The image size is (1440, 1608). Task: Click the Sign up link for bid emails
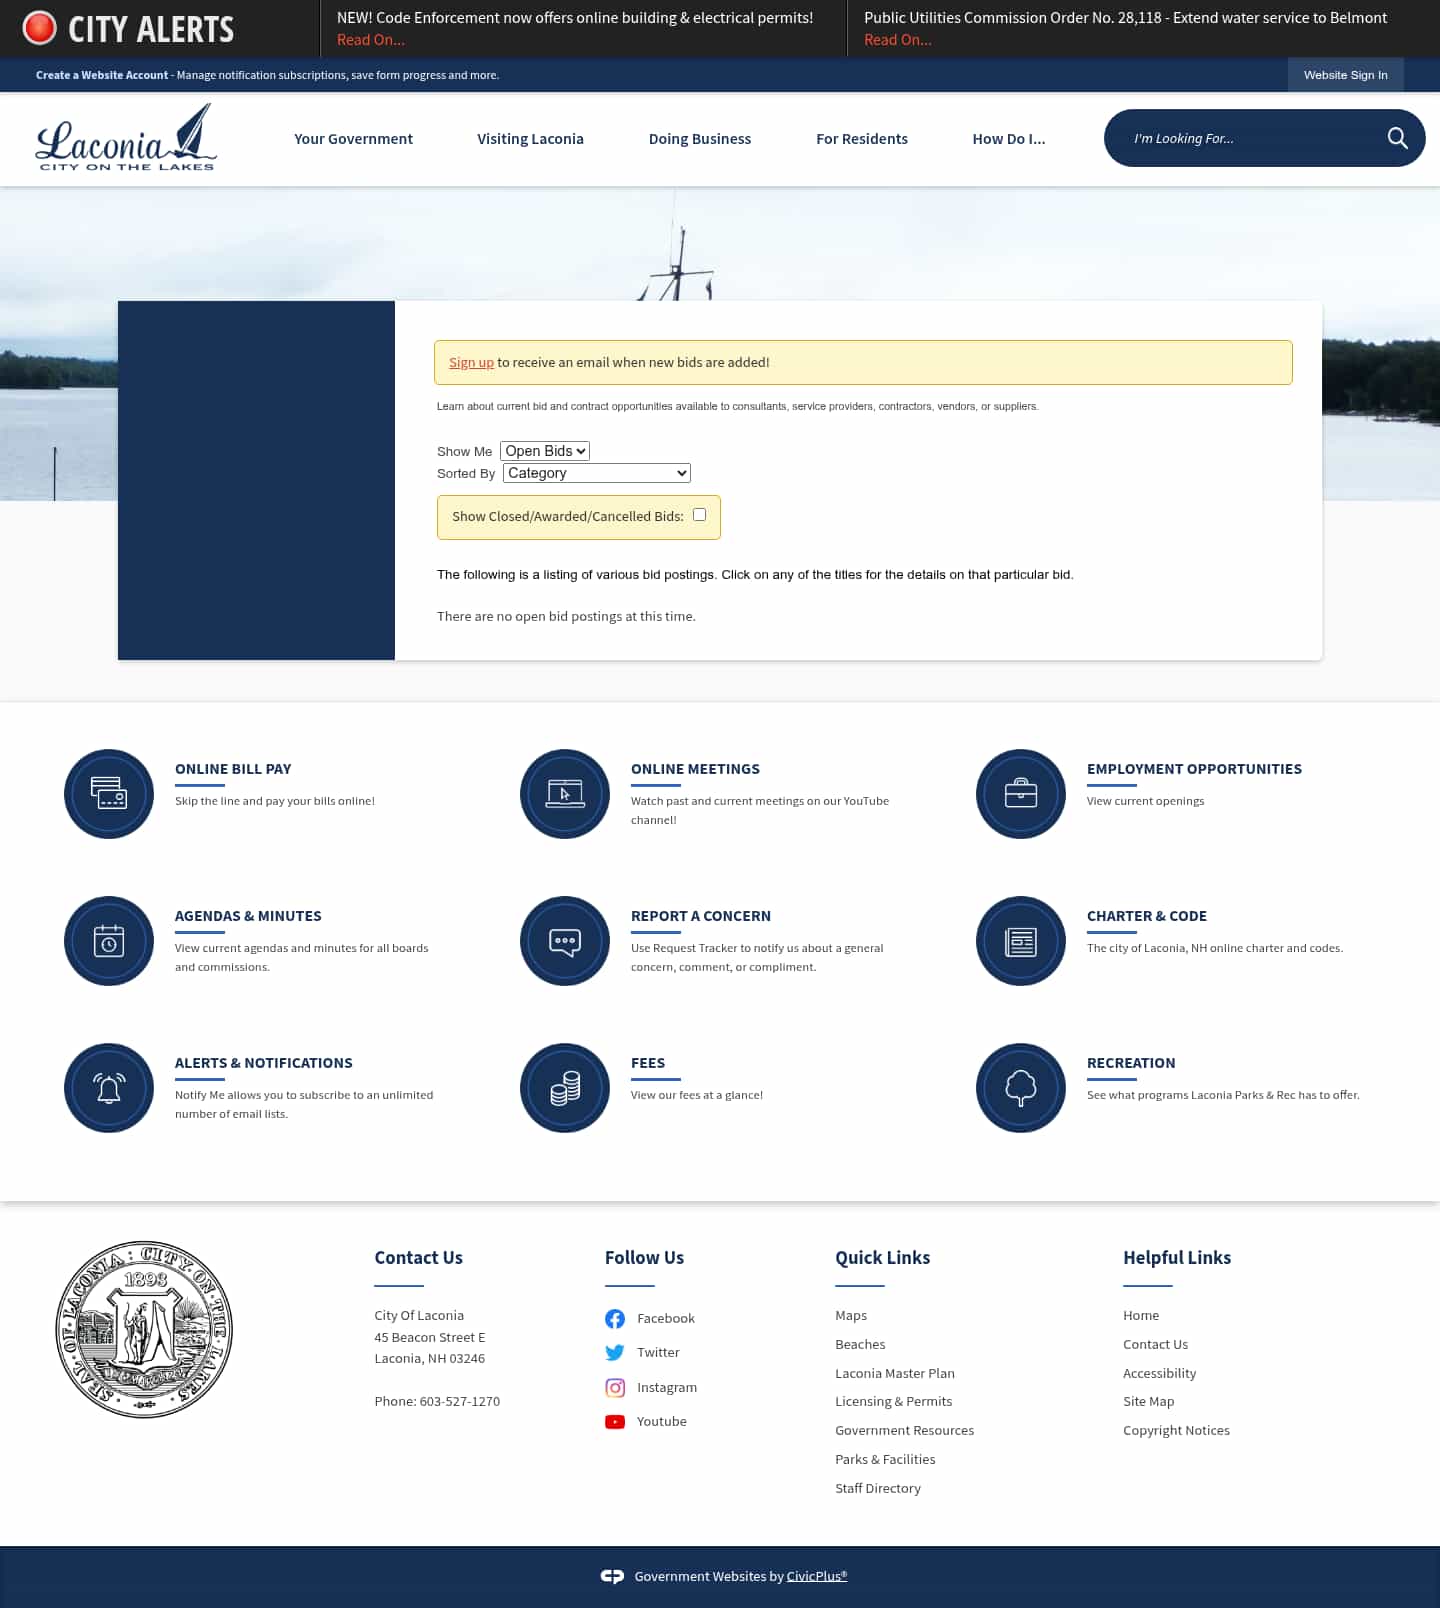tap(471, 362)
